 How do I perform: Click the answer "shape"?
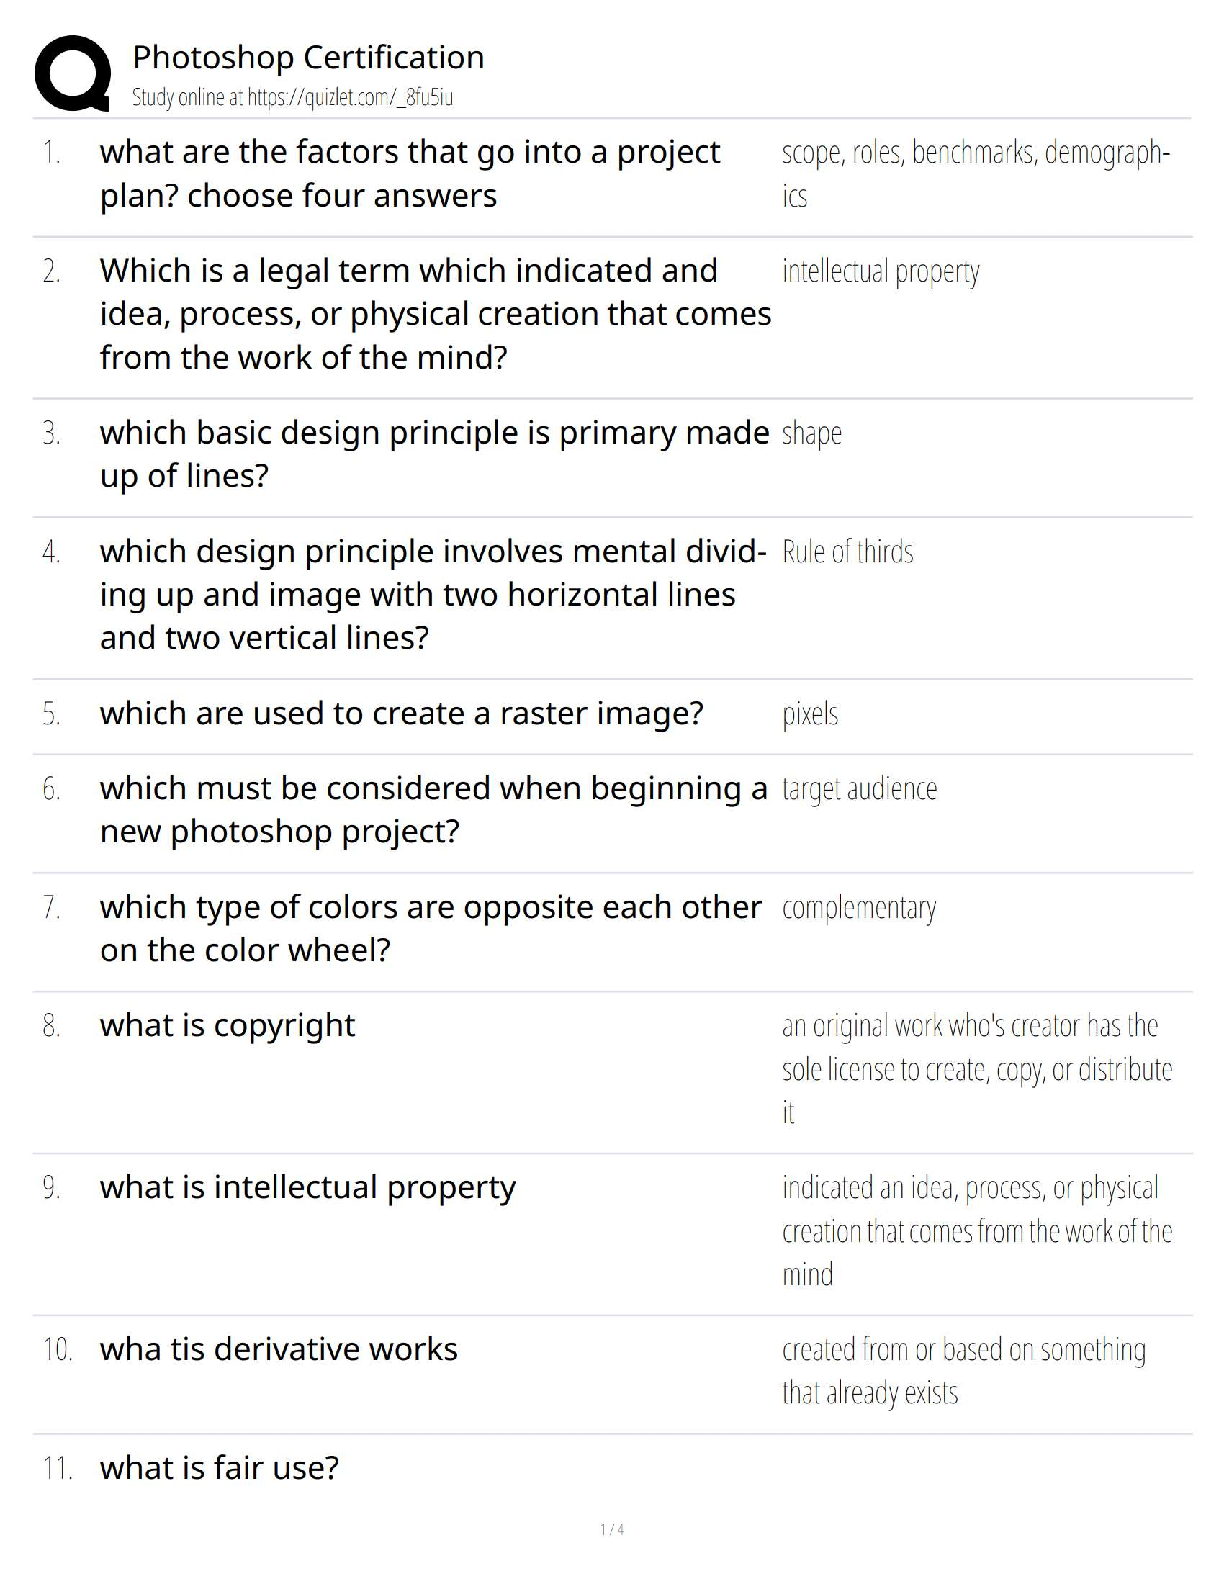pyautogui.click(x=811, y=433)
